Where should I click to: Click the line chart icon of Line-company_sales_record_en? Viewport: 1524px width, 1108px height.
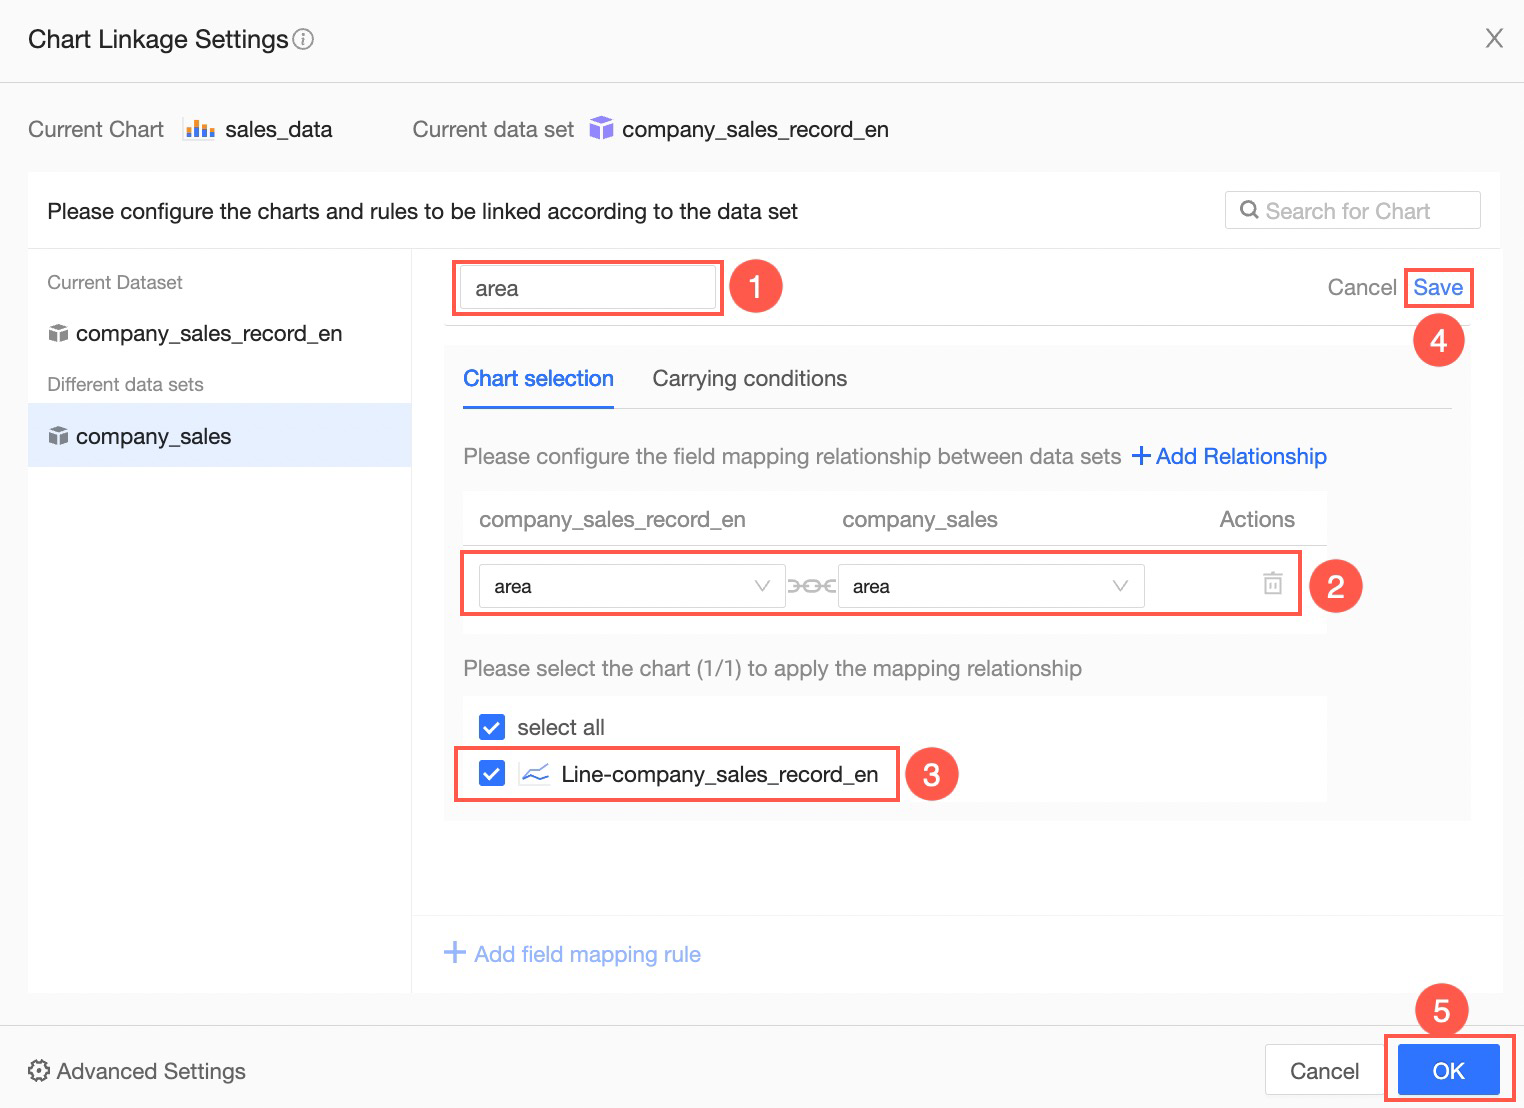[x=535, y=773]
